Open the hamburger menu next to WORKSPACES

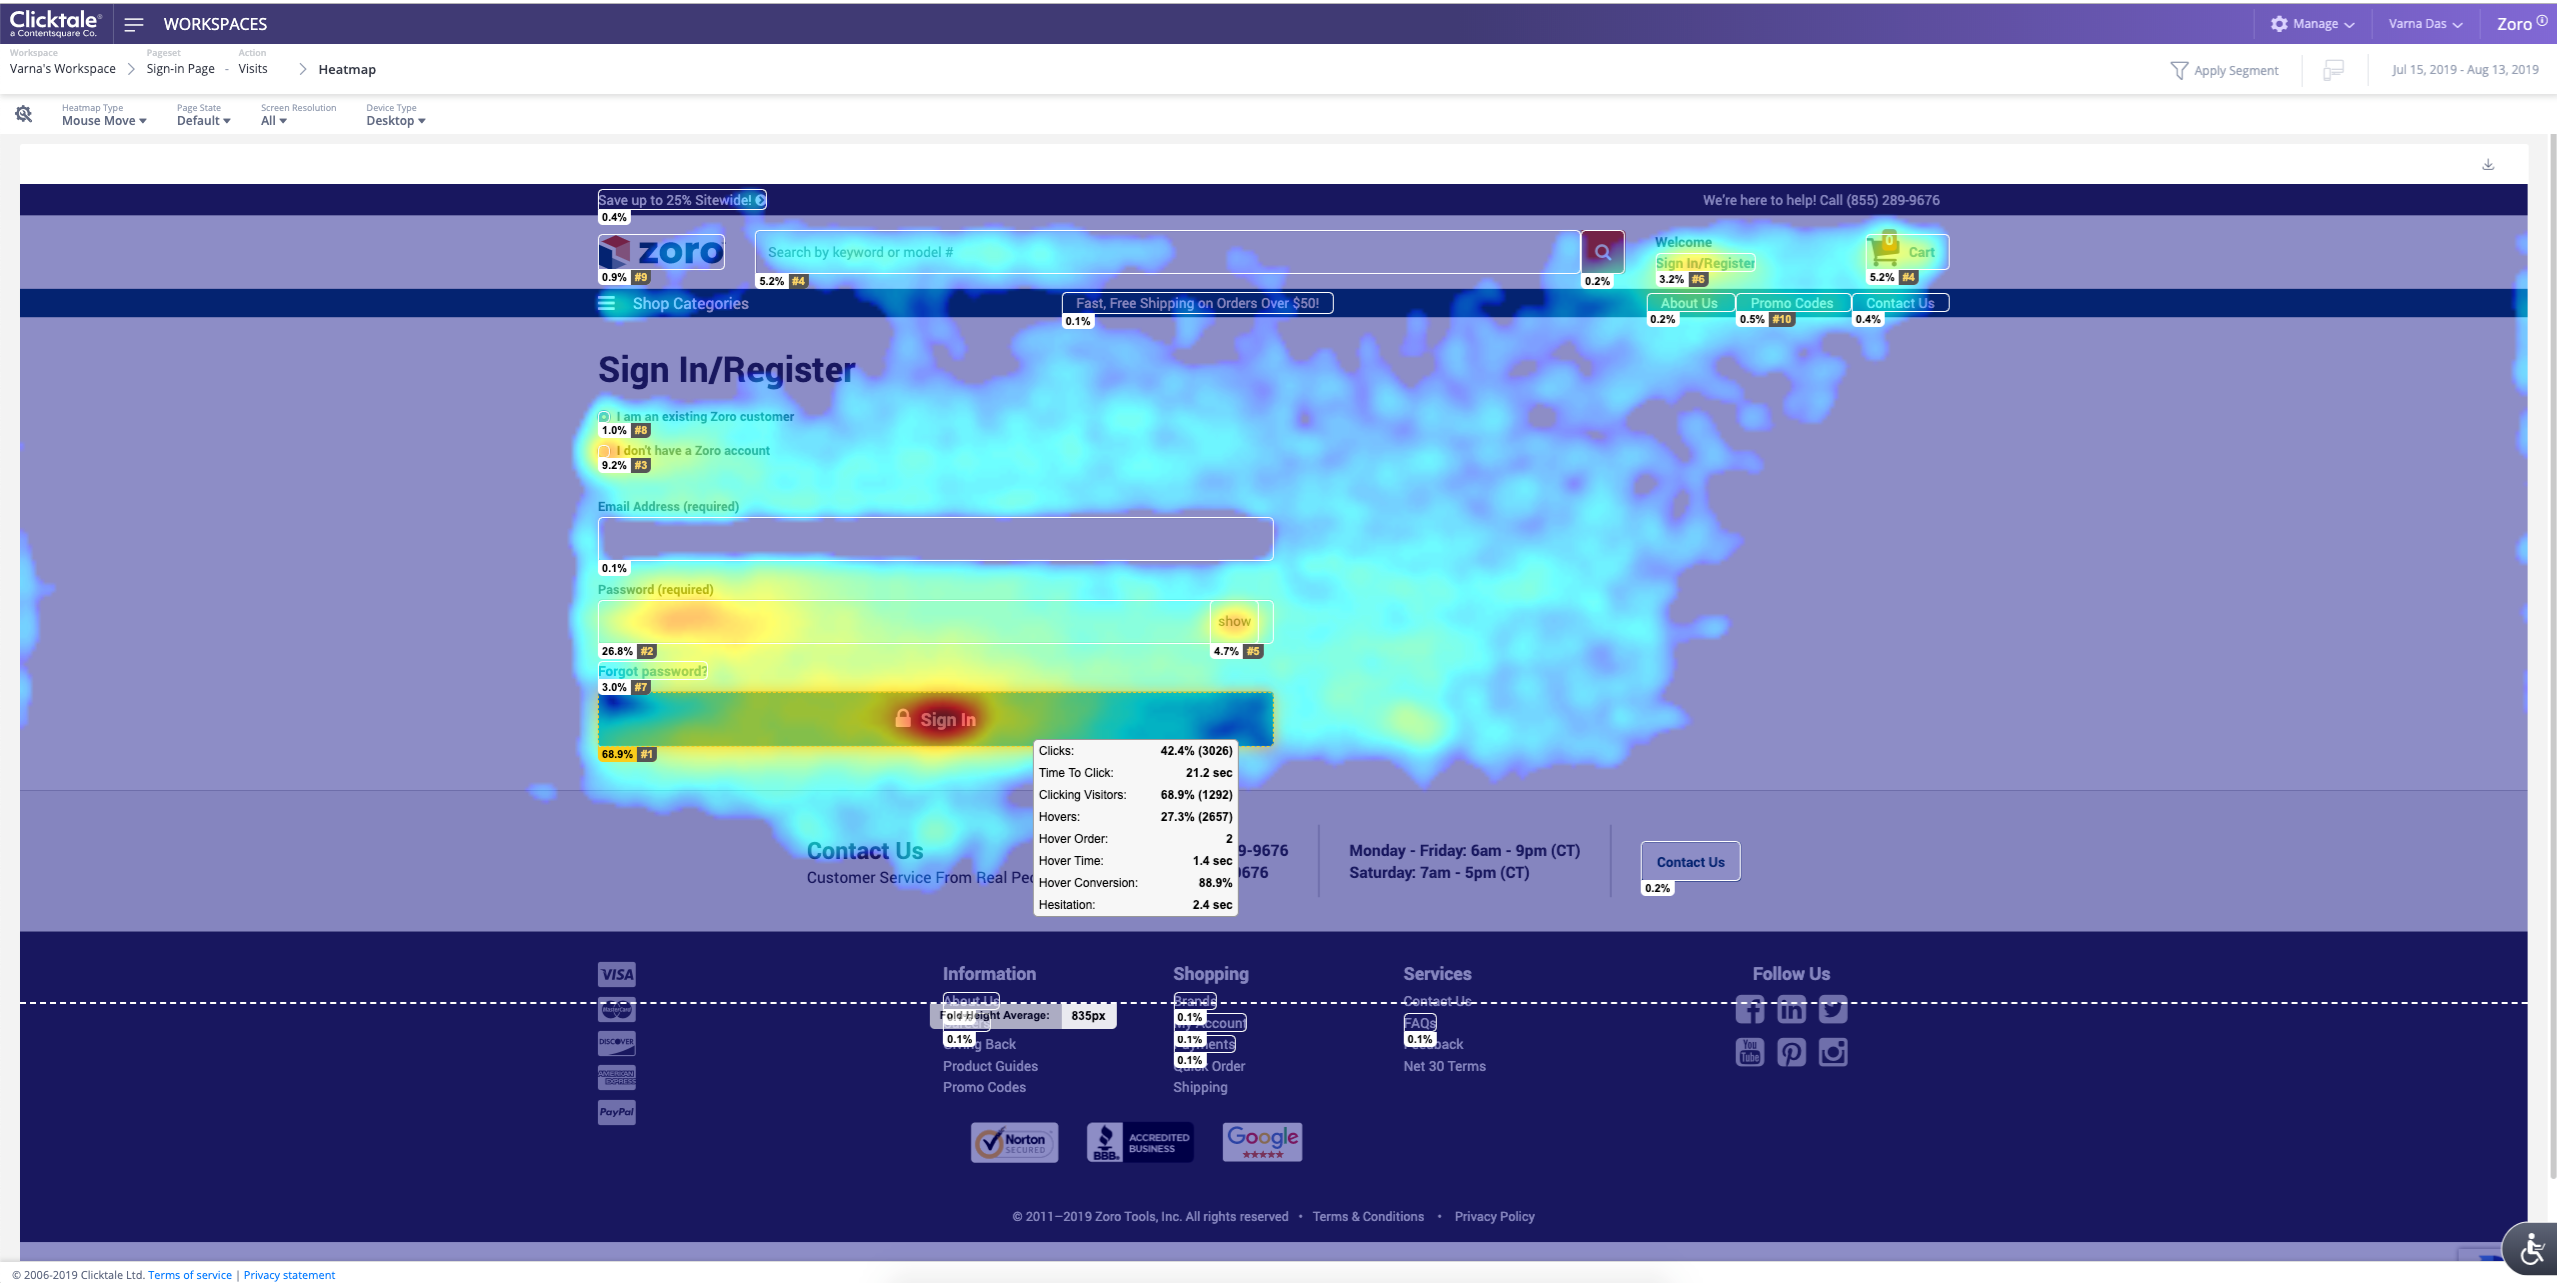point(134,24)
